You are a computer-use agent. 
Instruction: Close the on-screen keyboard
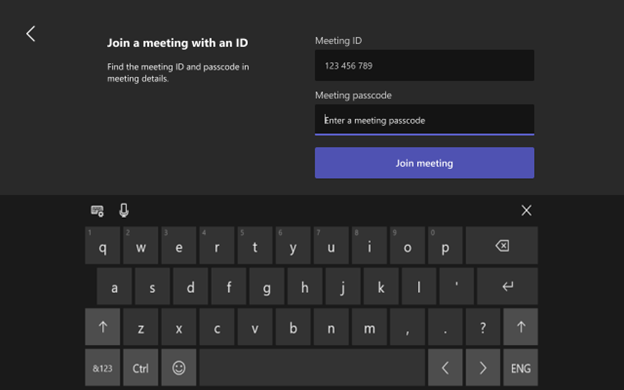(526, 211)
